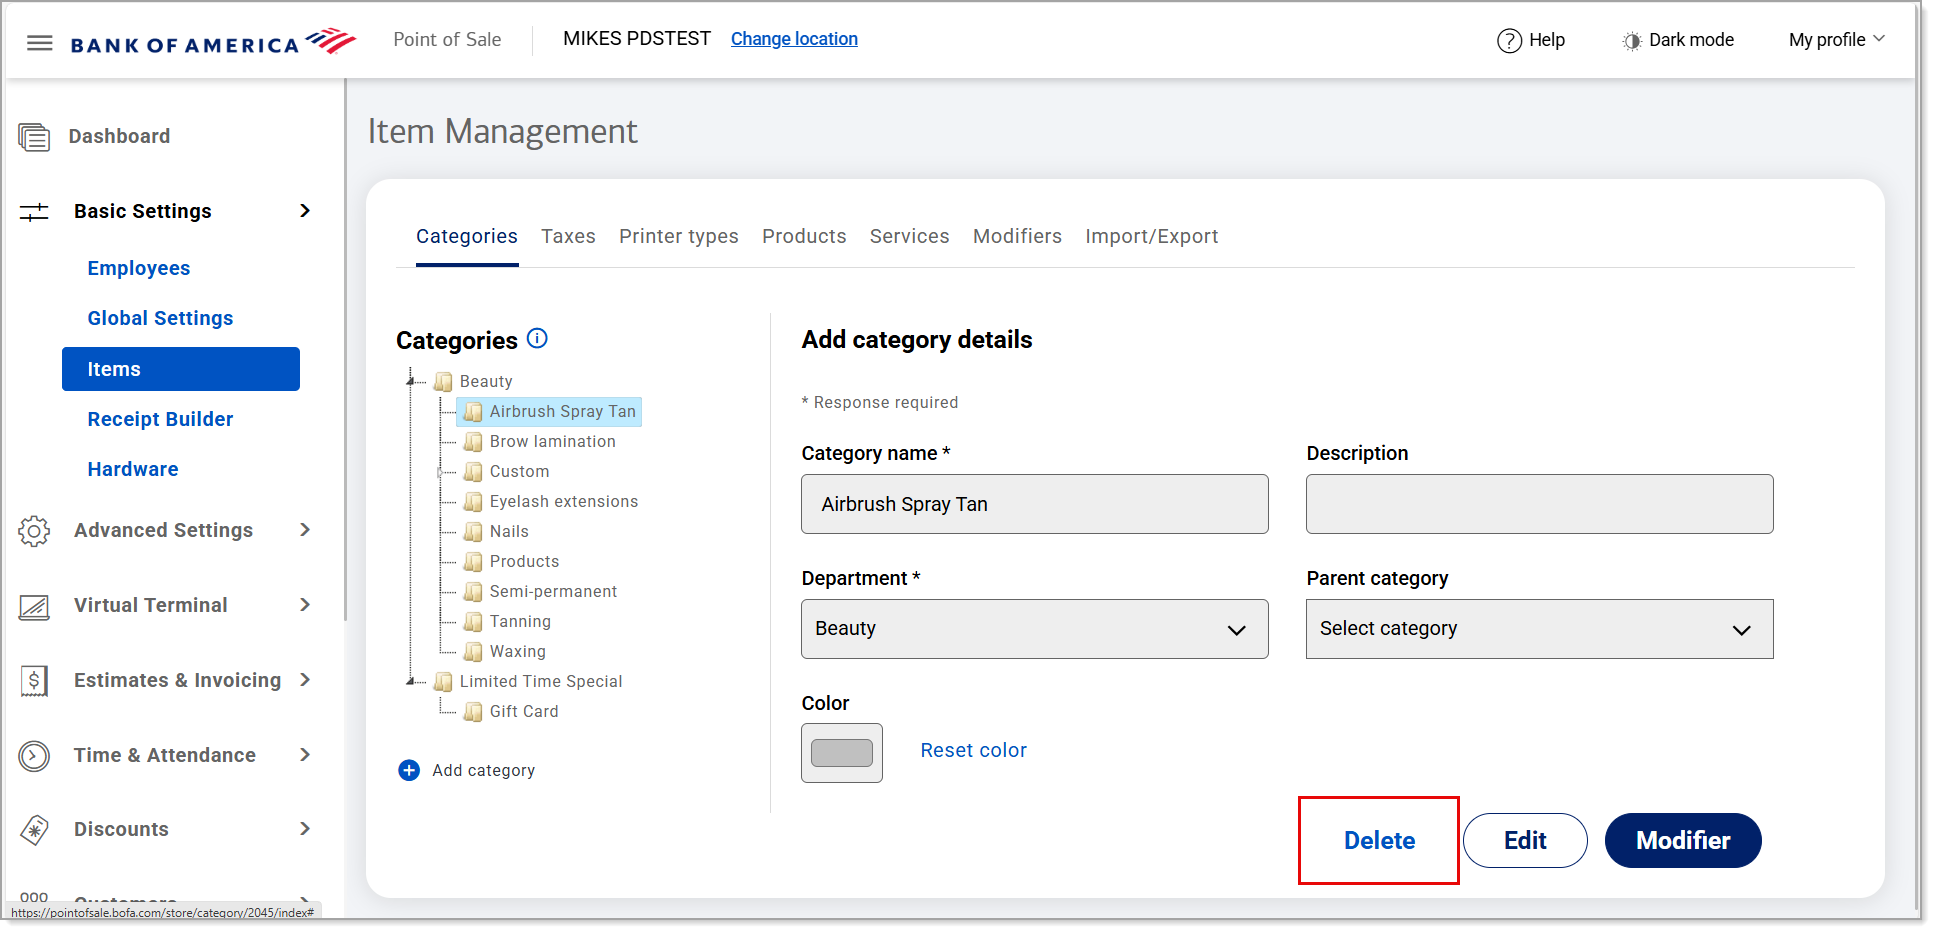Viewport: 1934px width, 932px height.
Task: Select the Tanning category
Action: pos(520,622)
